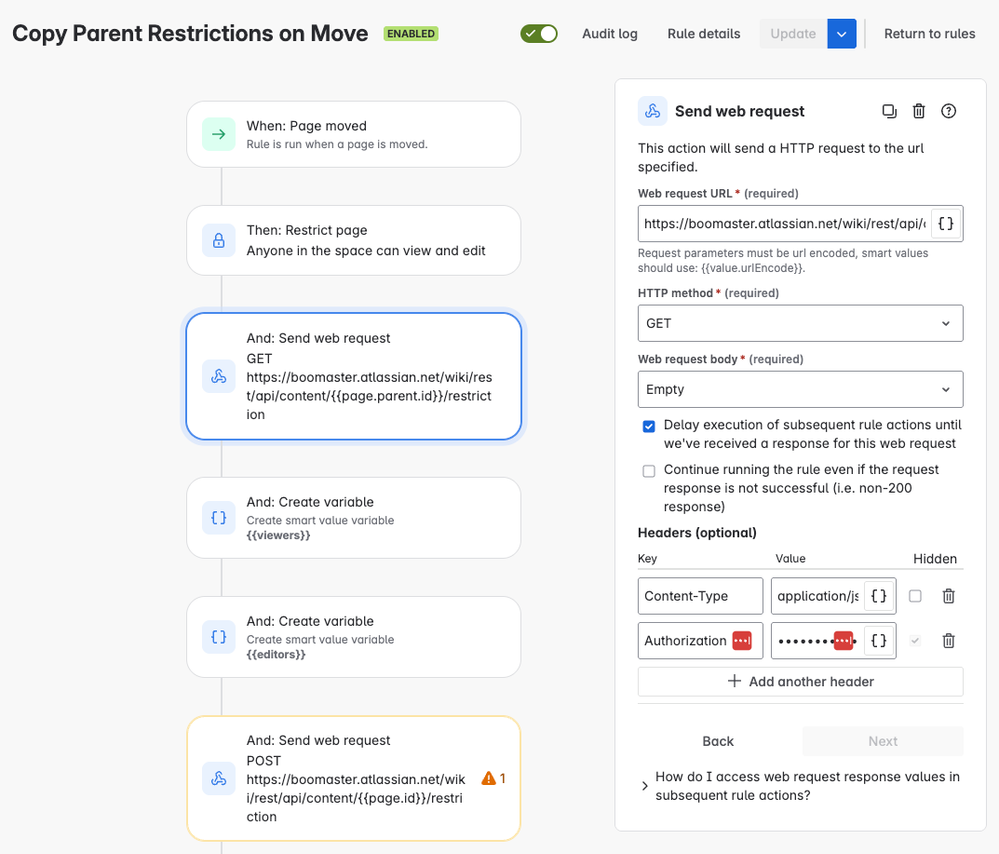
Task: Select the POST Send web request step
Action: 354,778
